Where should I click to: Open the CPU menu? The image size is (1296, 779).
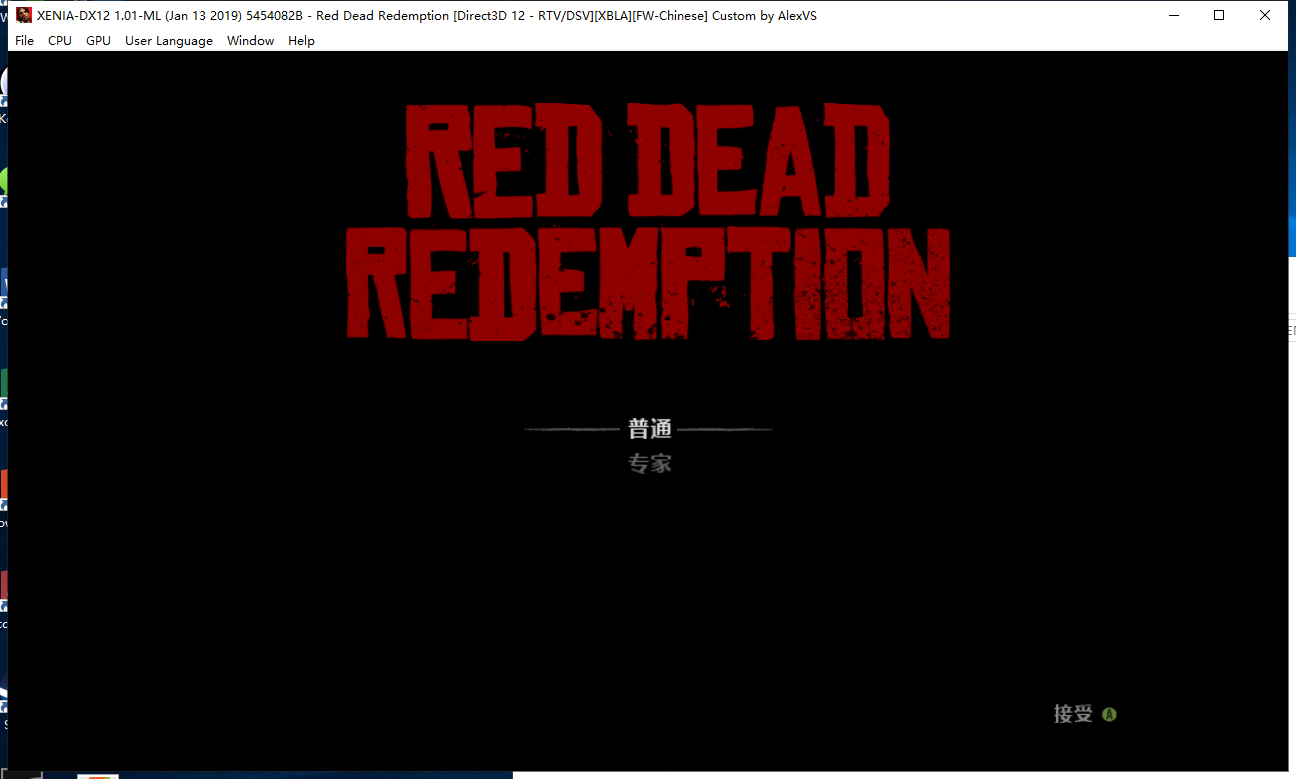click(60, 41)
